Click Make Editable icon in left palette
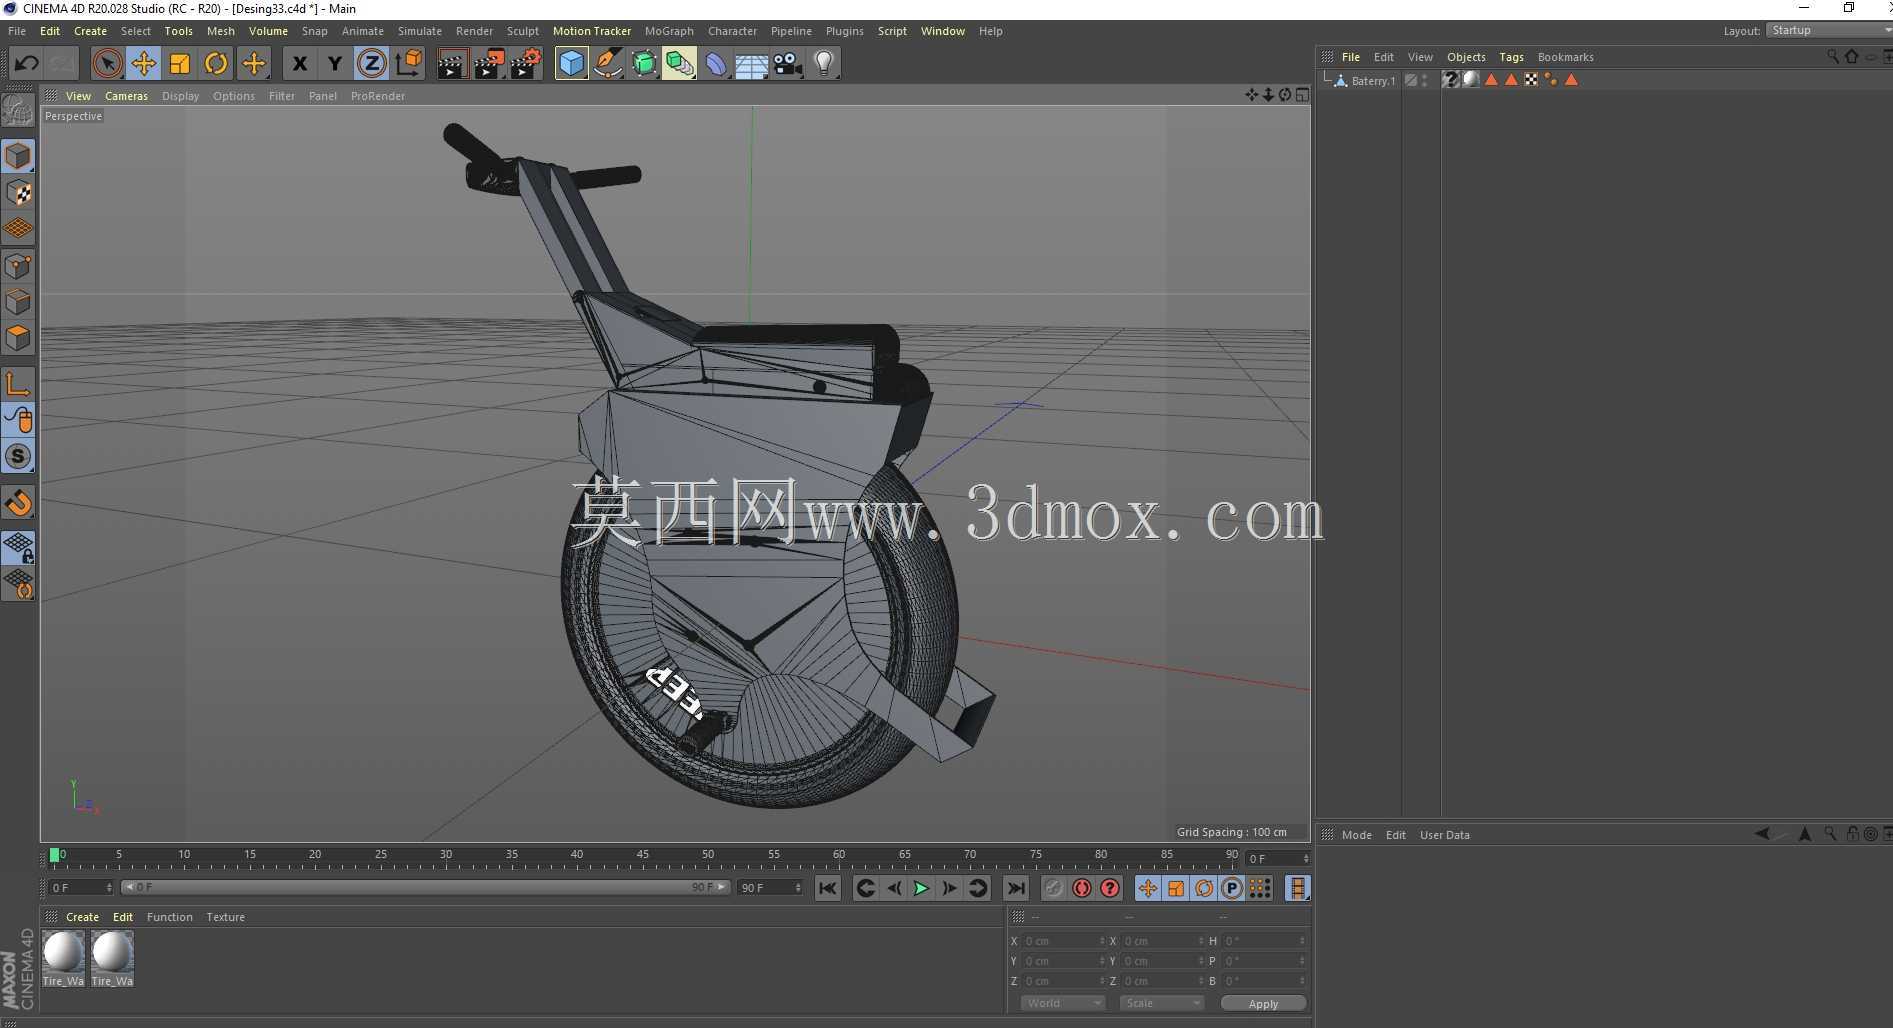Screen dimensions: 1893x1028 18,110
